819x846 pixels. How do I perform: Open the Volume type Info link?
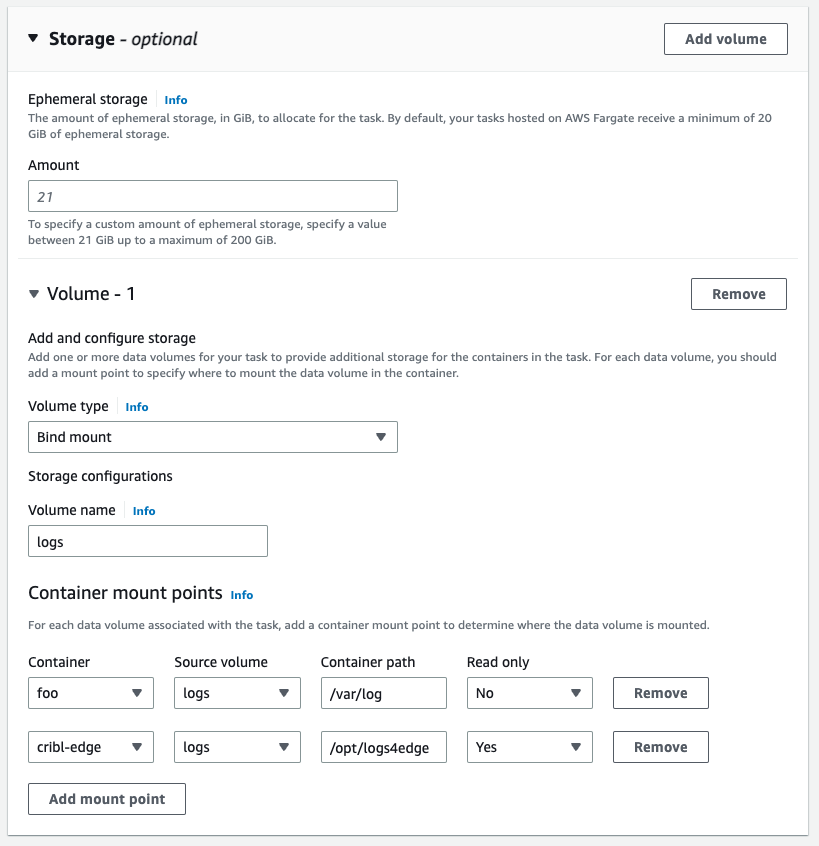pos(136,406)
